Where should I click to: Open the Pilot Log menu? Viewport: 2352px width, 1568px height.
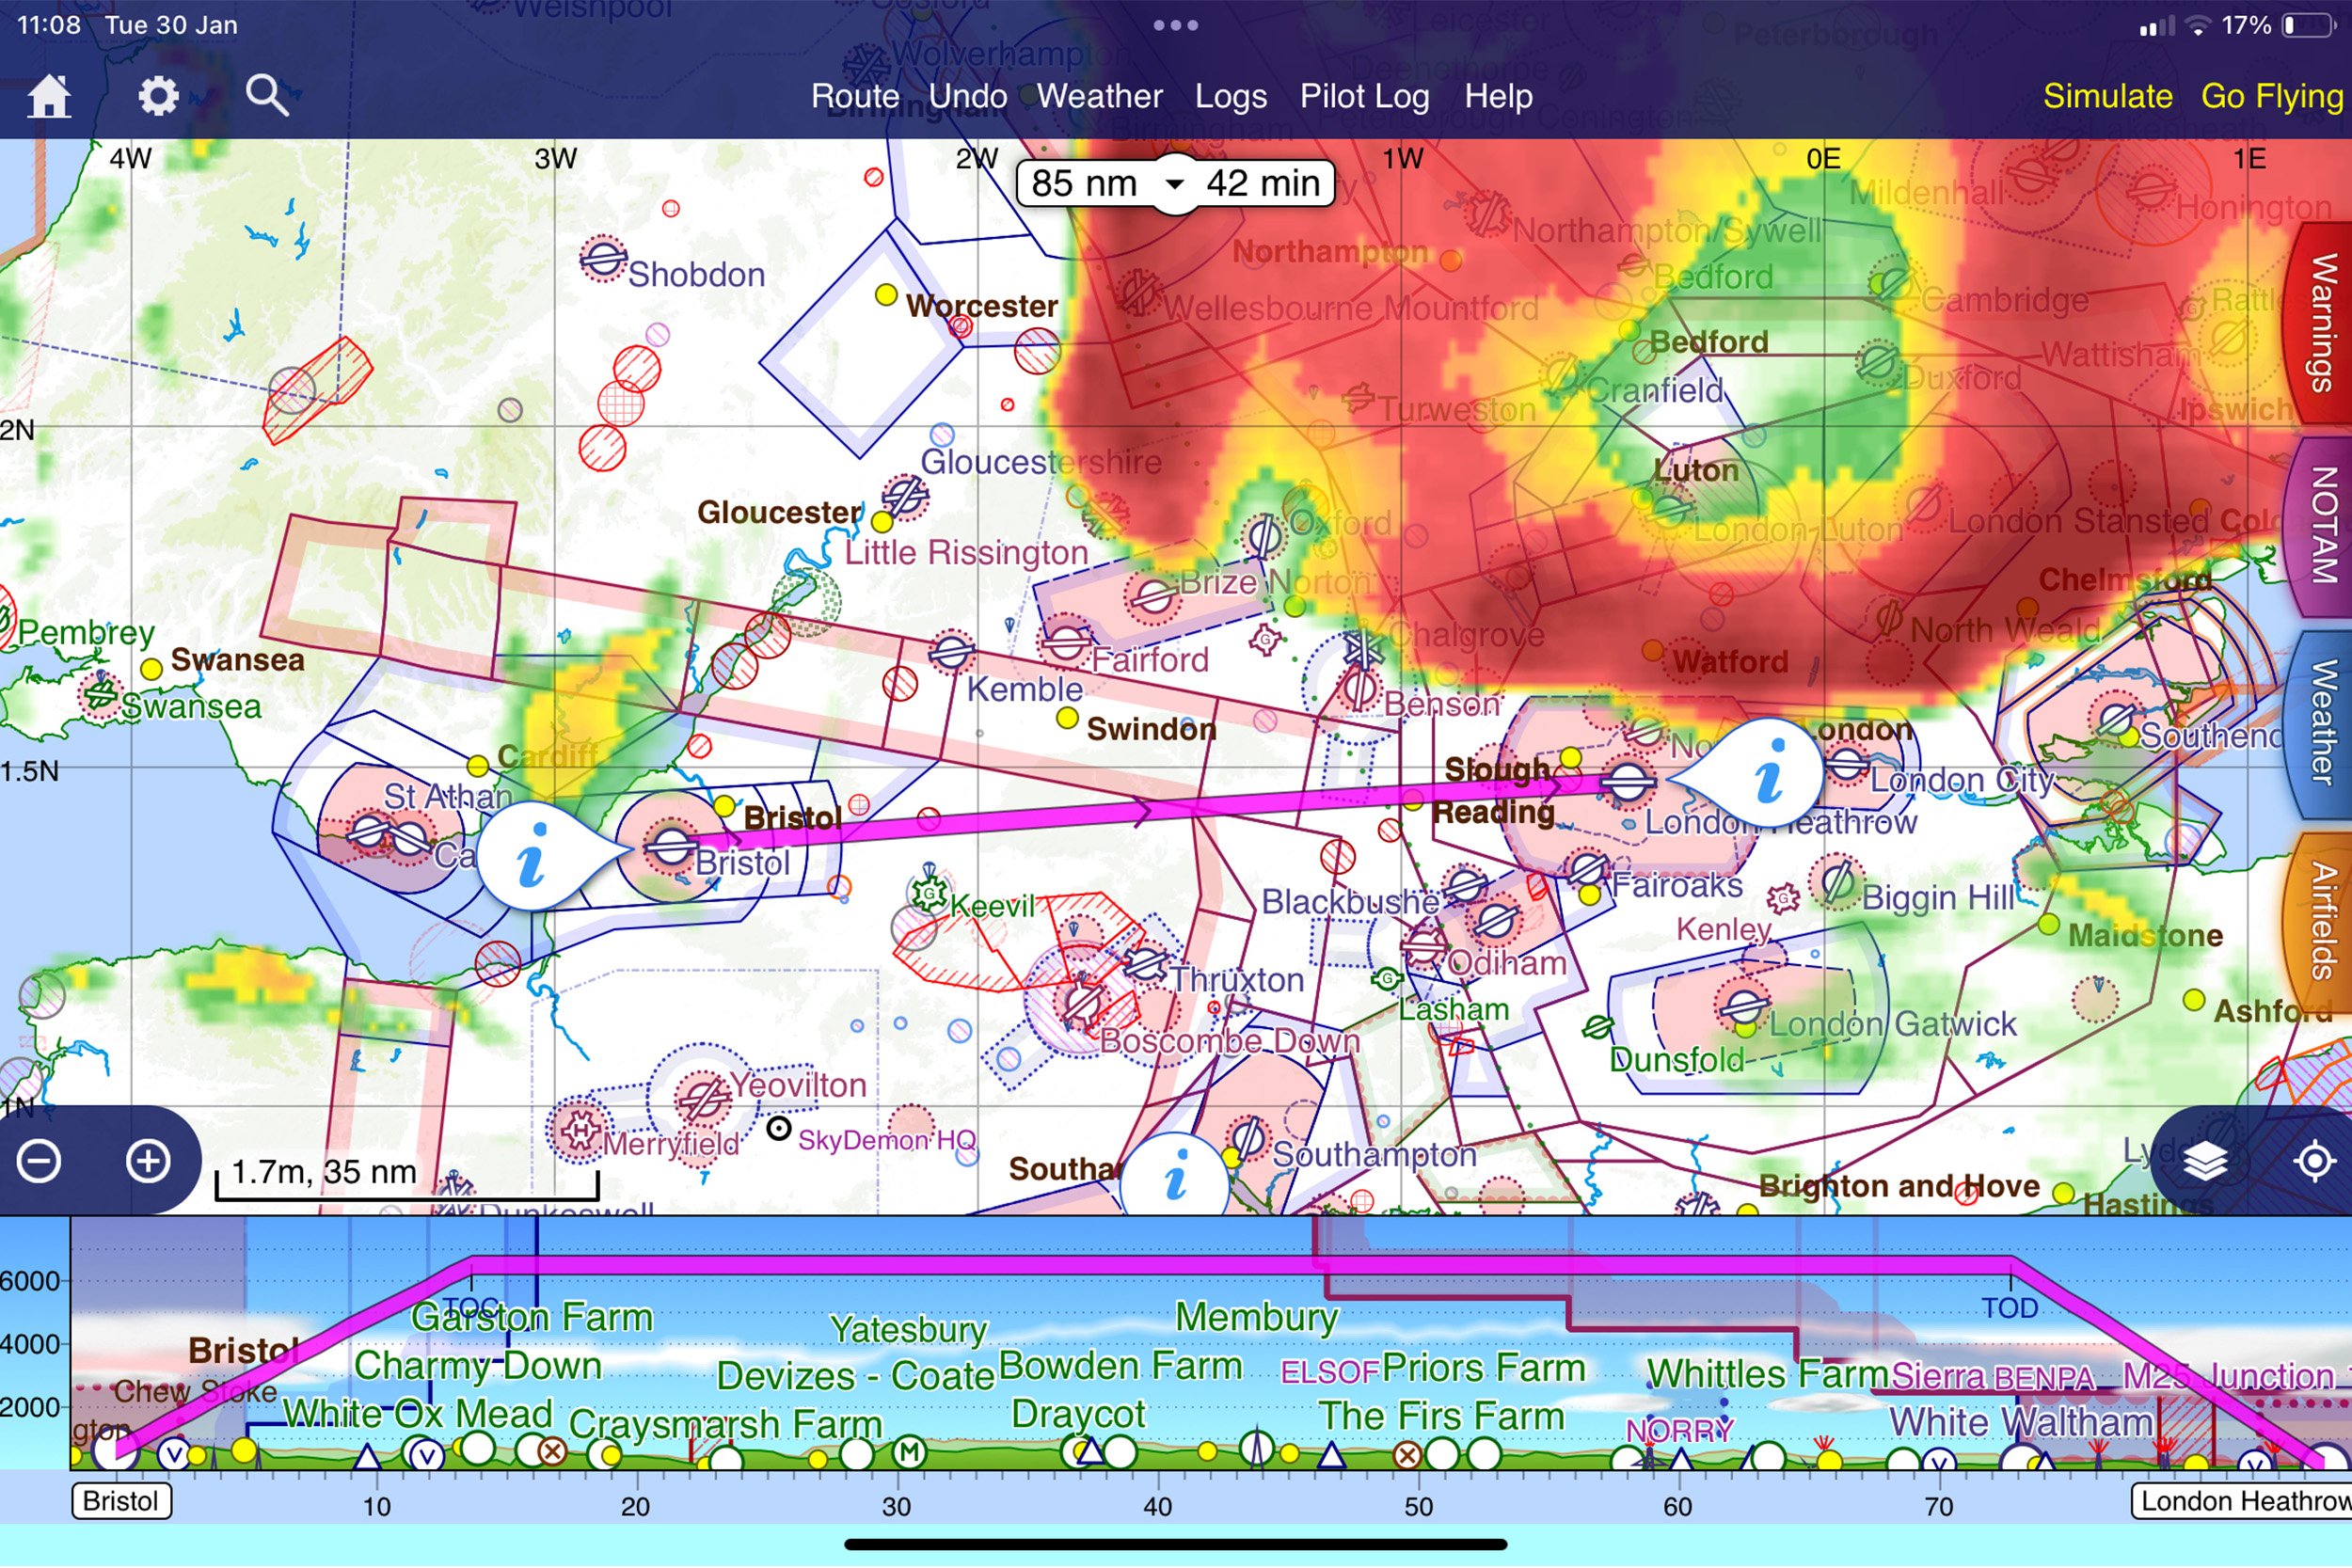coord(1364,97)
